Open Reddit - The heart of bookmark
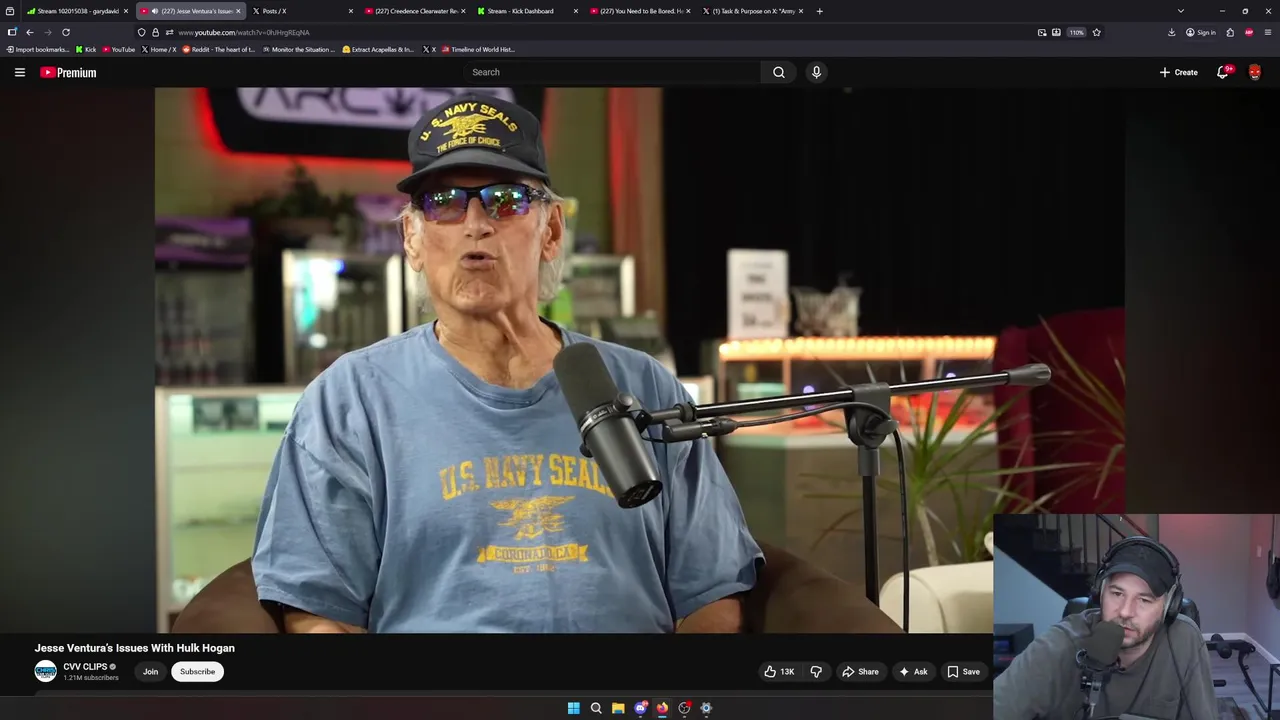The height and width of the screenshot is (720, 1280). (218, 49)
